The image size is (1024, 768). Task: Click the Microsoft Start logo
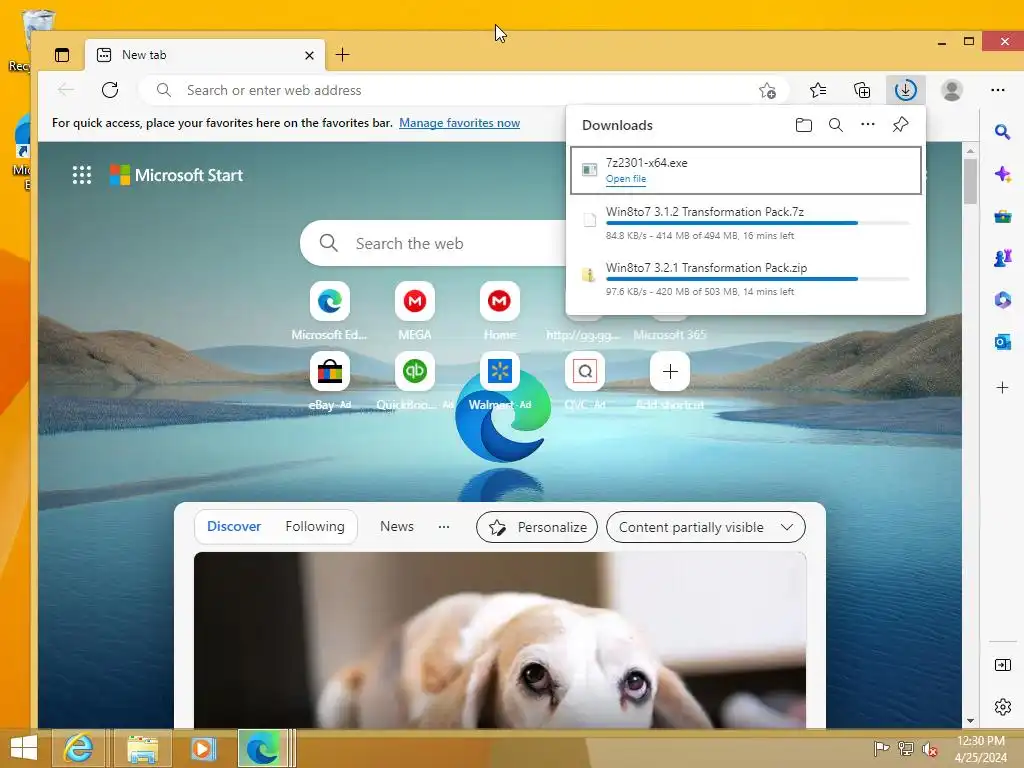tap(176, 175)
